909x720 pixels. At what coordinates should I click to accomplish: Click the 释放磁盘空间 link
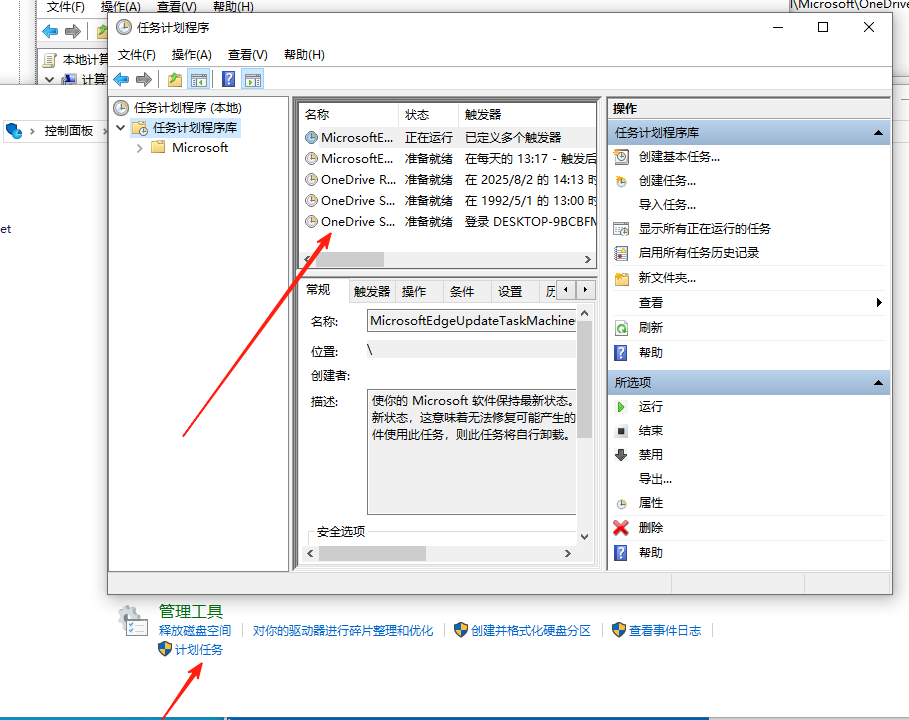point(195,630)
